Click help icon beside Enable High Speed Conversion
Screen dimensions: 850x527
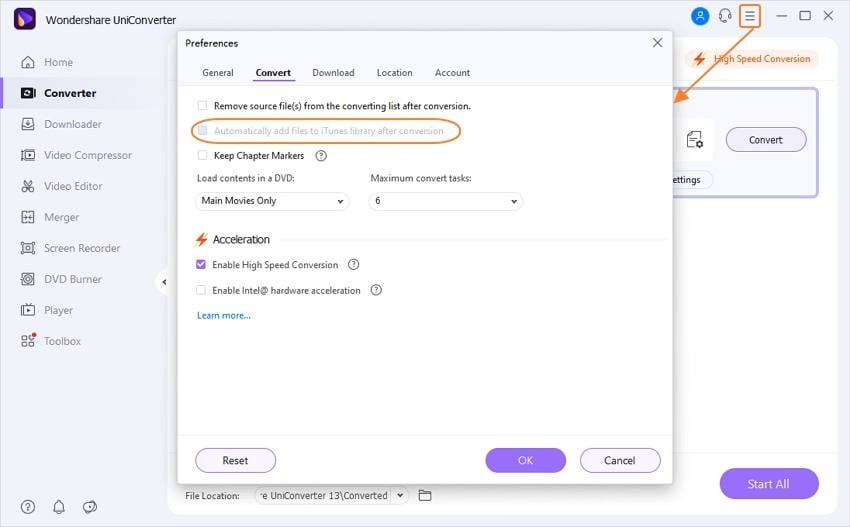(x=353, y=265)
